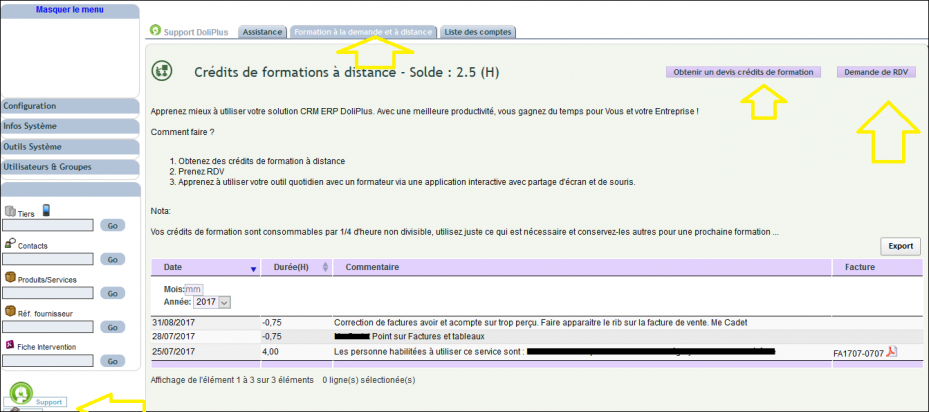Click the Contacts icon in sidebar
The image size is (929, 412).
10,243
